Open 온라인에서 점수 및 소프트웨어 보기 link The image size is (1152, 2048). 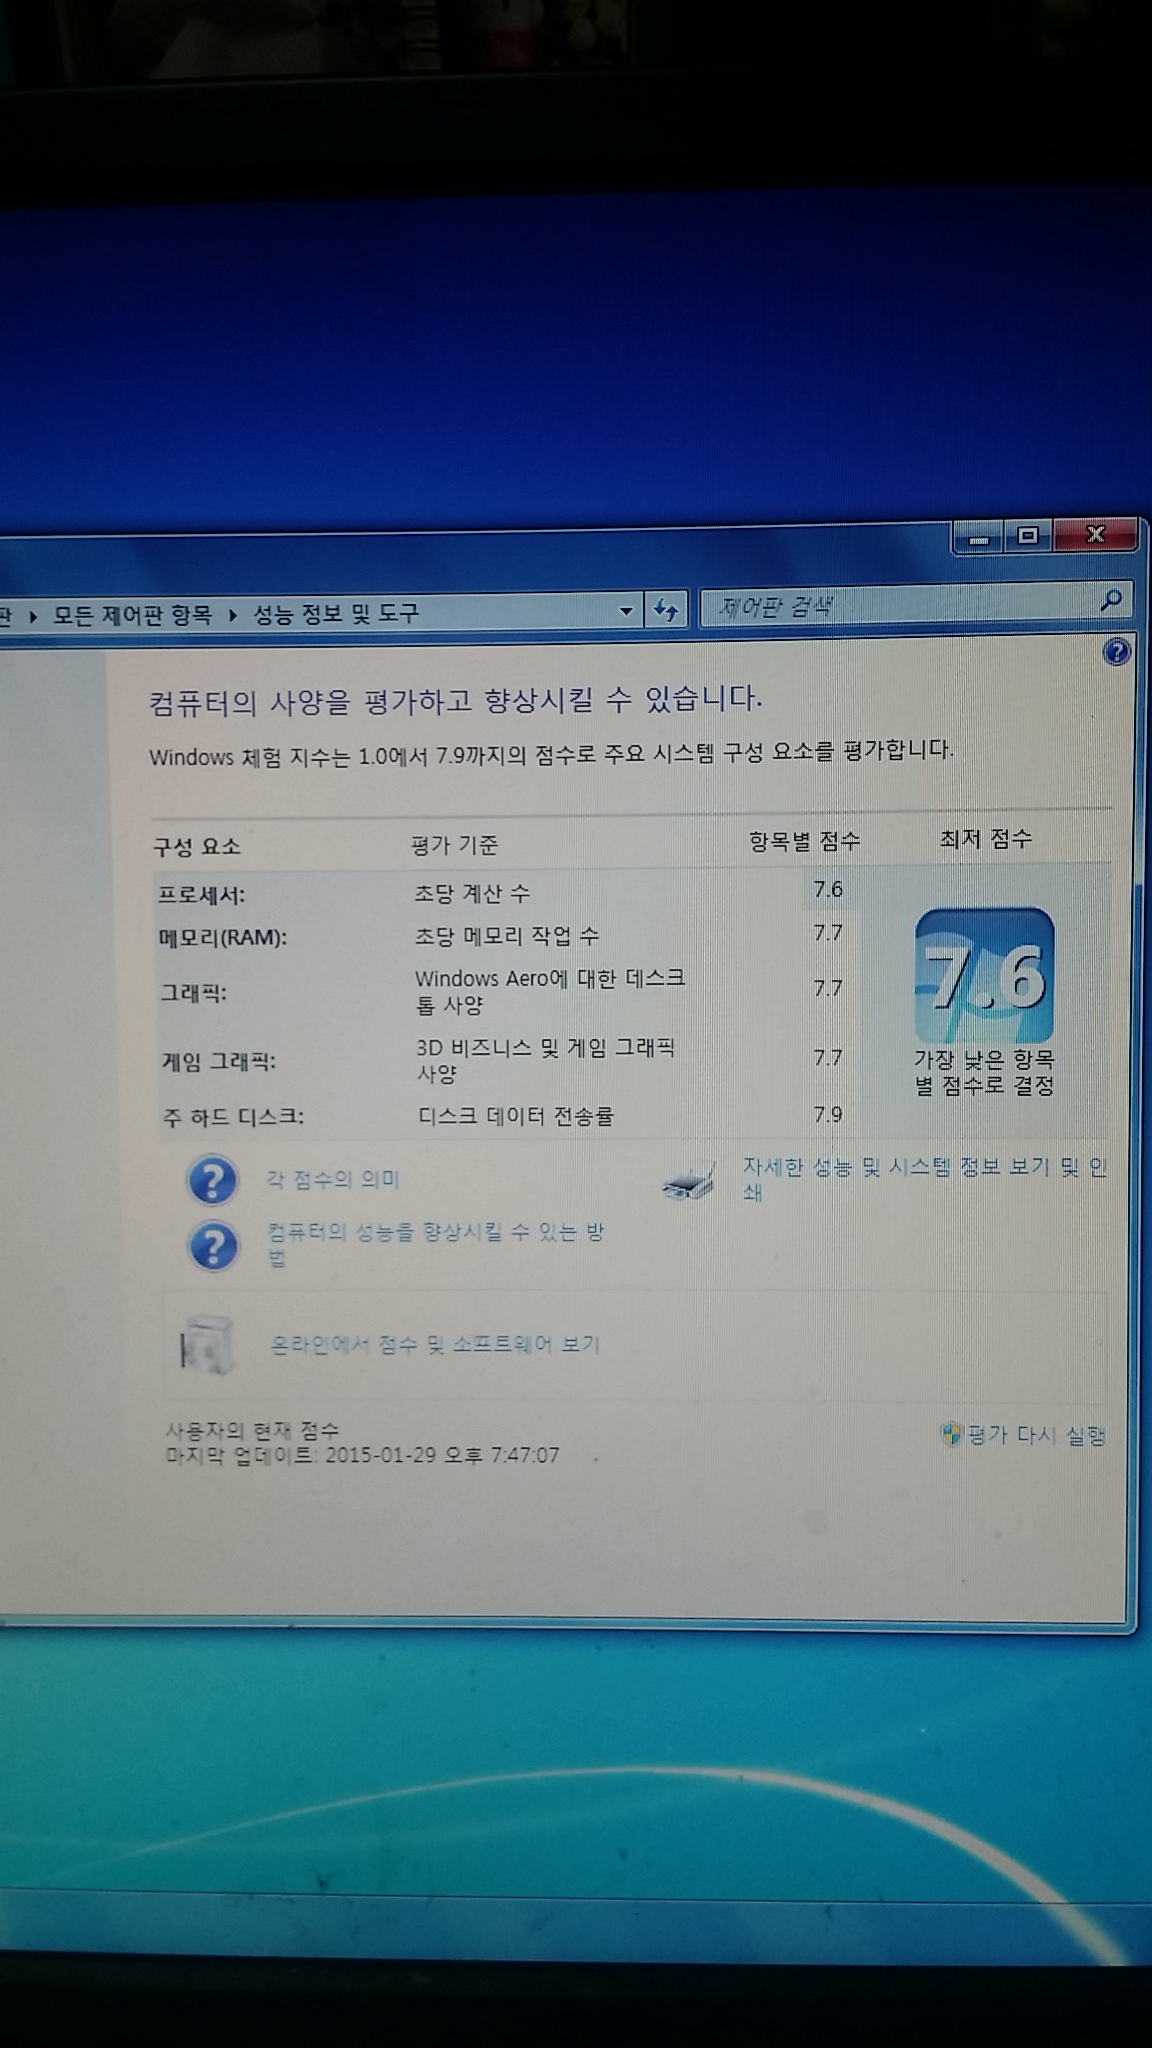(x=435, y=1344)
